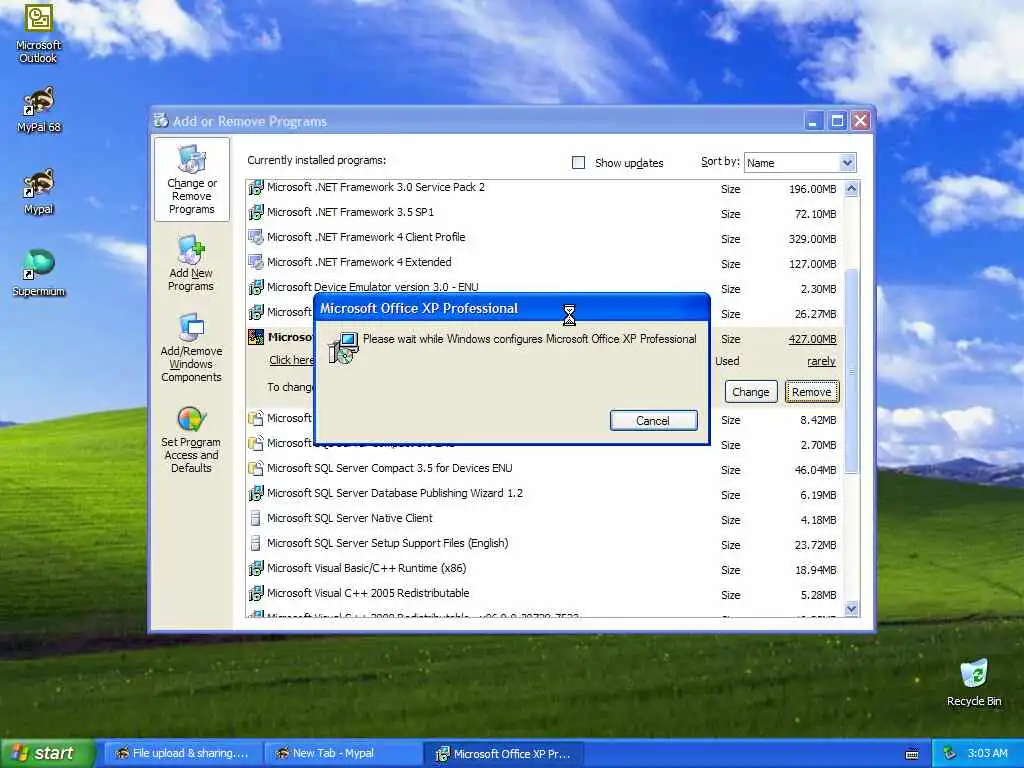Click Visual C++ 2005 Redistributable icon

[256, 593]
